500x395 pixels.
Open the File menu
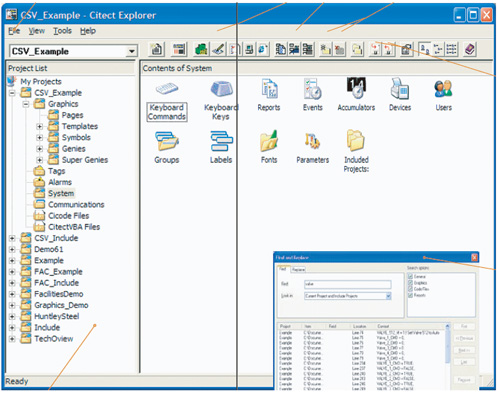coord(14,31)
